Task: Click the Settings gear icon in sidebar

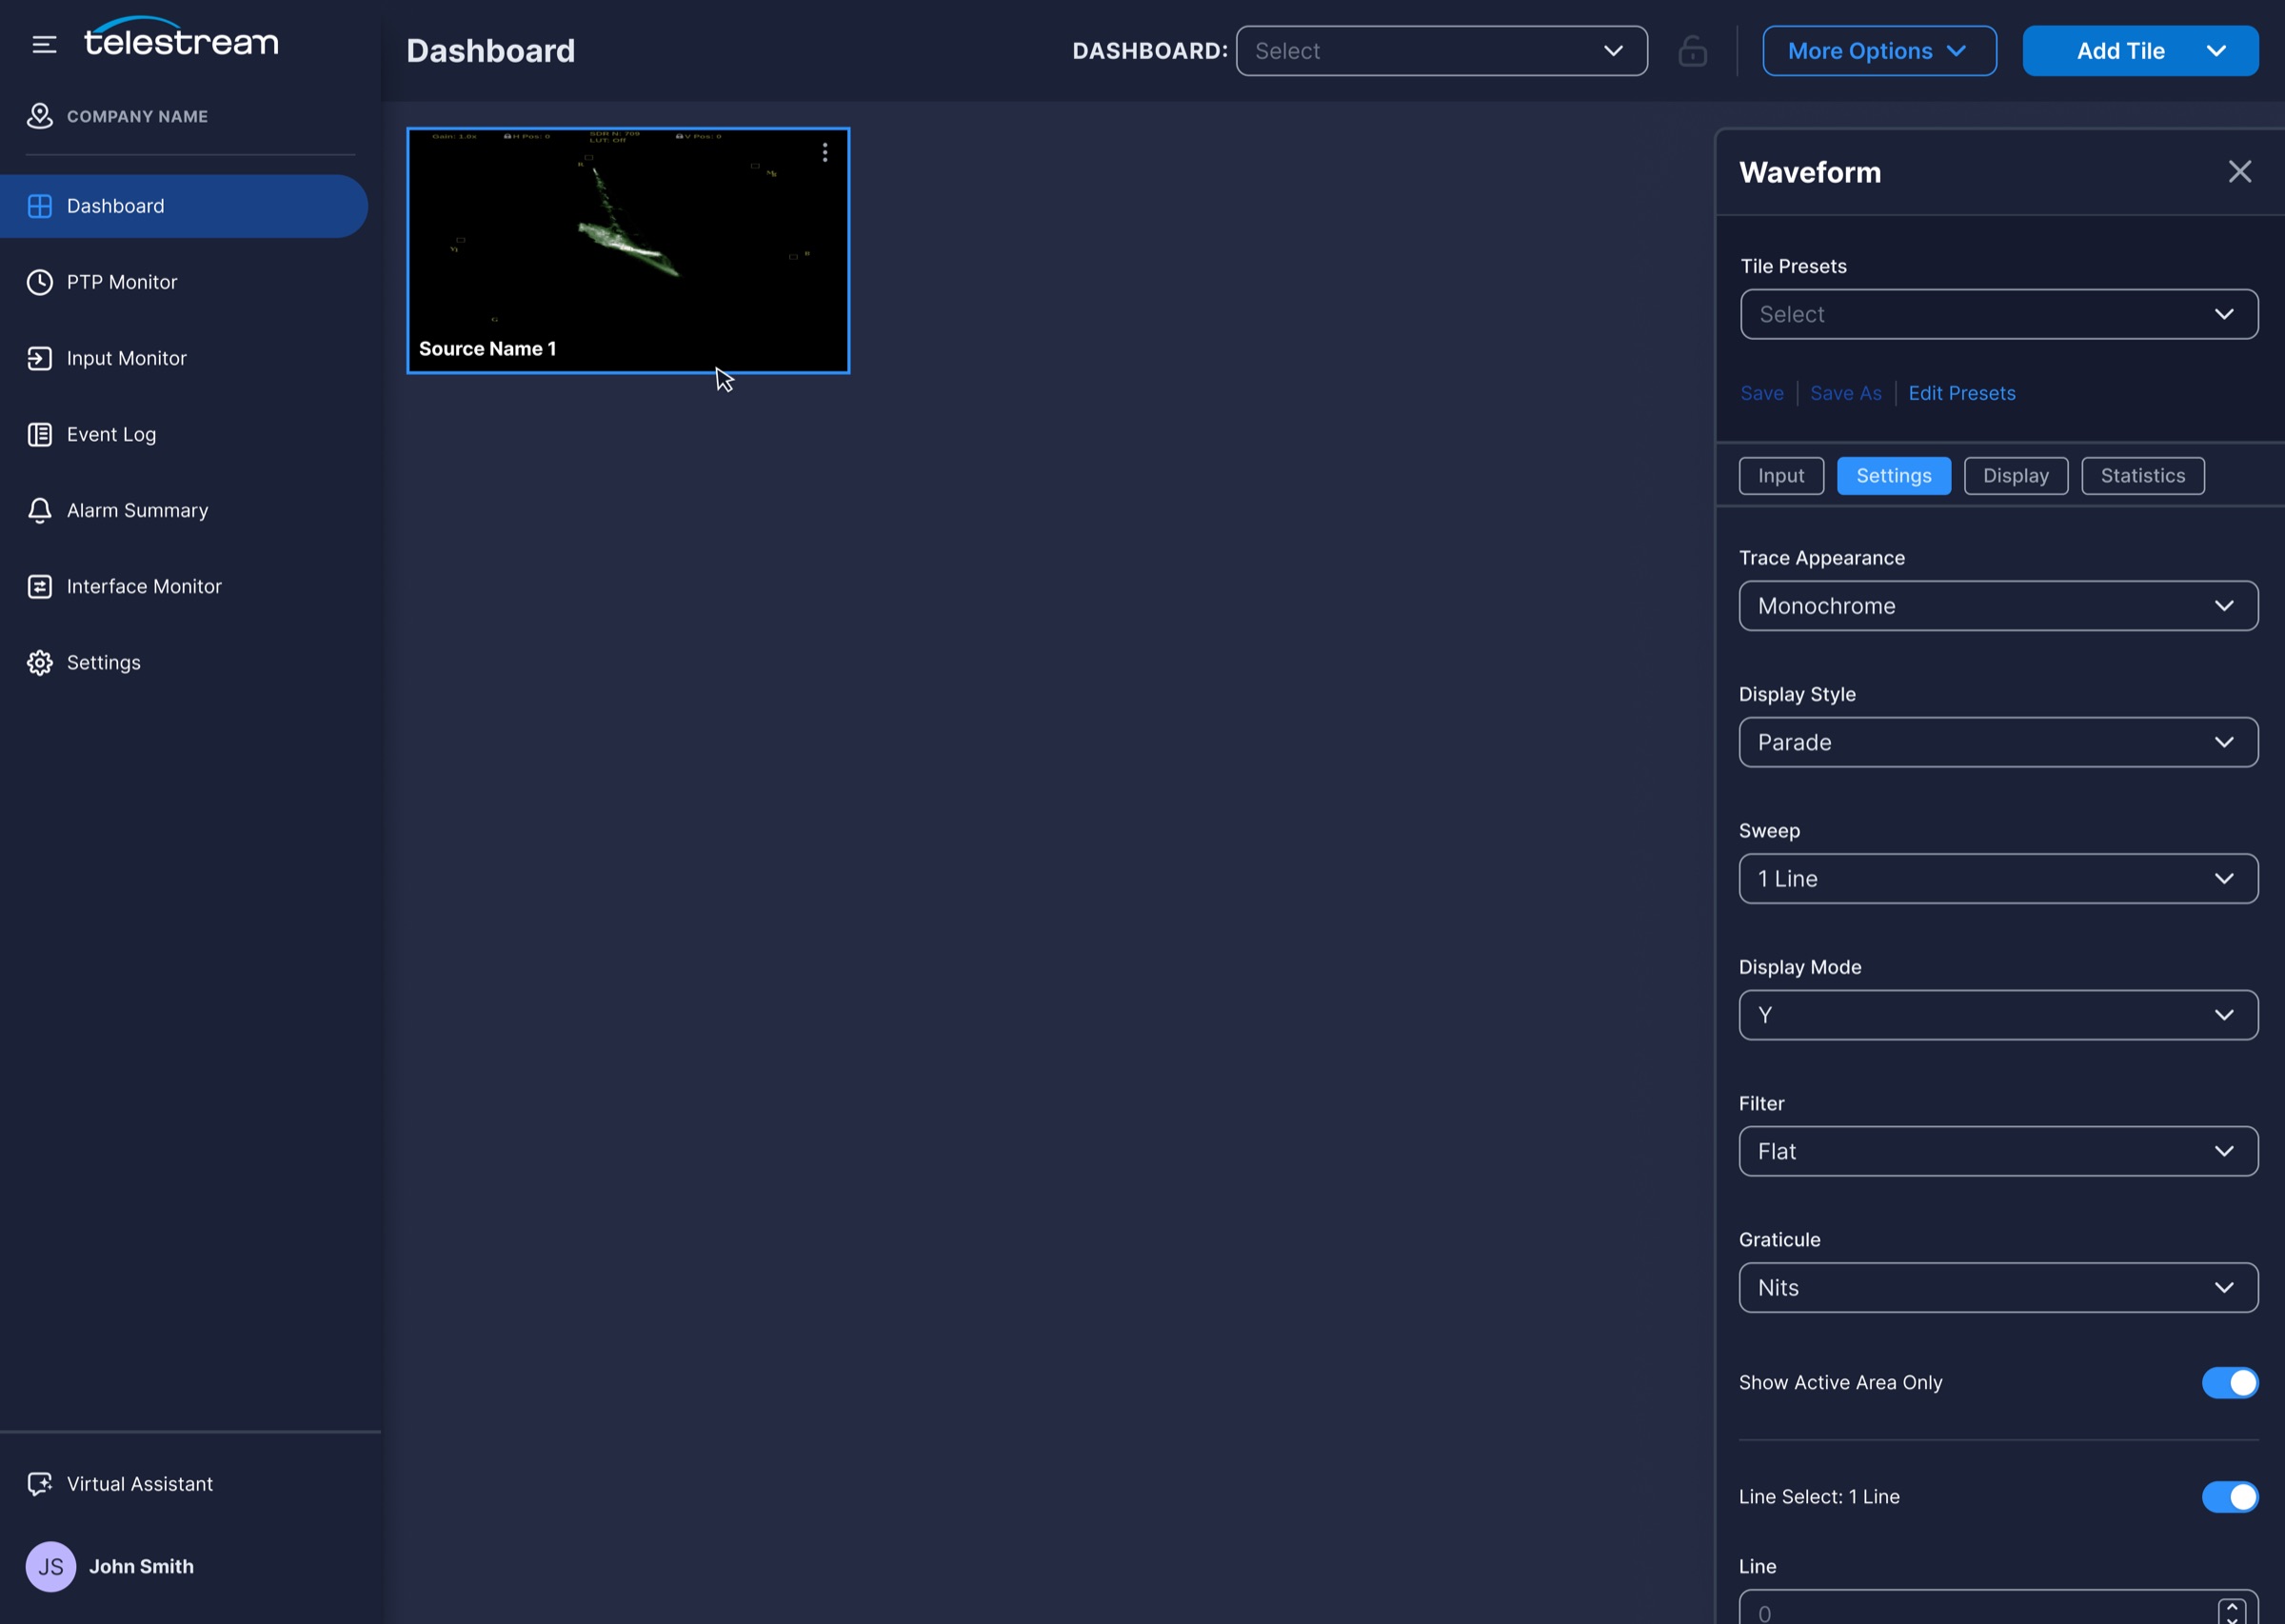Action: tap(39, 662)
